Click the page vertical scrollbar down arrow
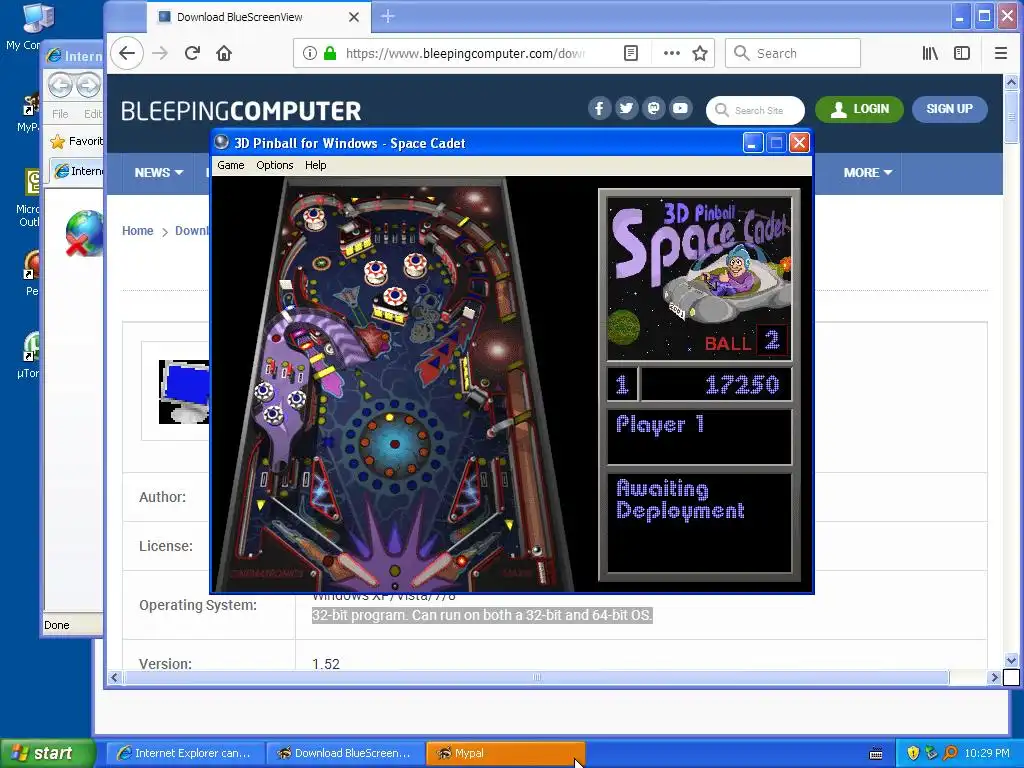The height and width of the screenshot is (768, 1024). (x=1011, y=660)
